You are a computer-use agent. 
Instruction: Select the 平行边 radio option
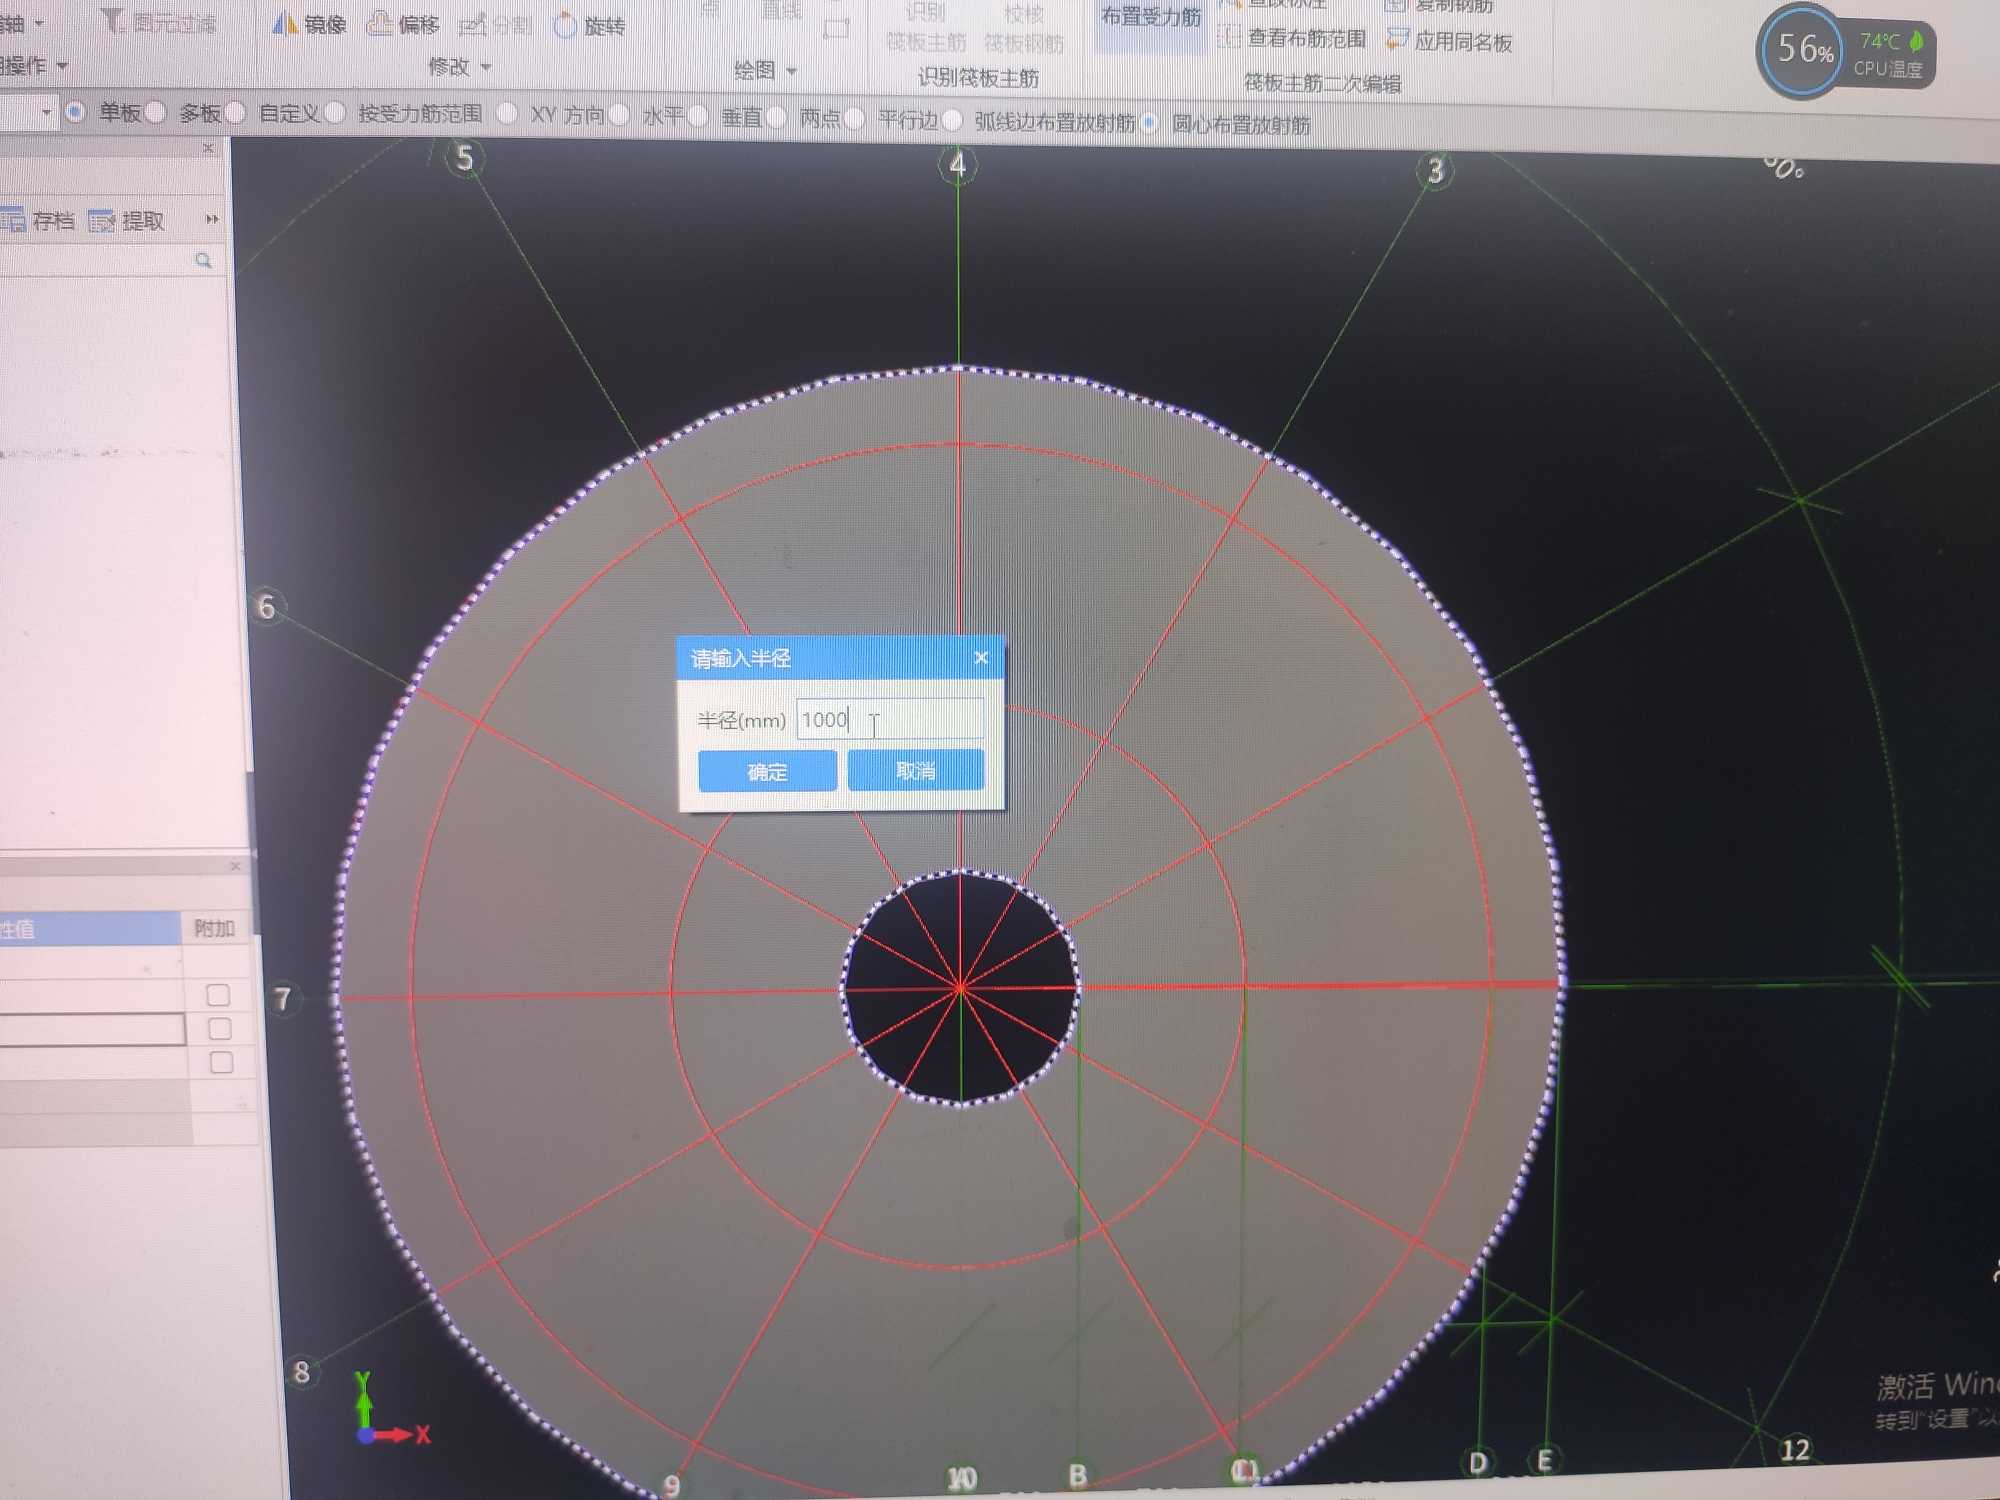point(855,119)
